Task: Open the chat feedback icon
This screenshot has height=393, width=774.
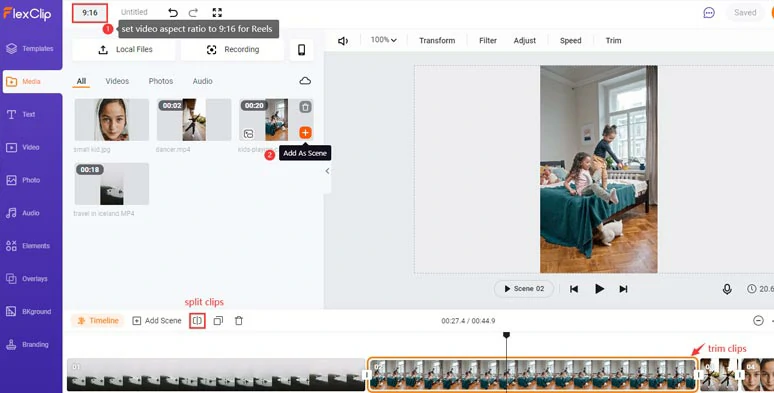Action: 709,13
